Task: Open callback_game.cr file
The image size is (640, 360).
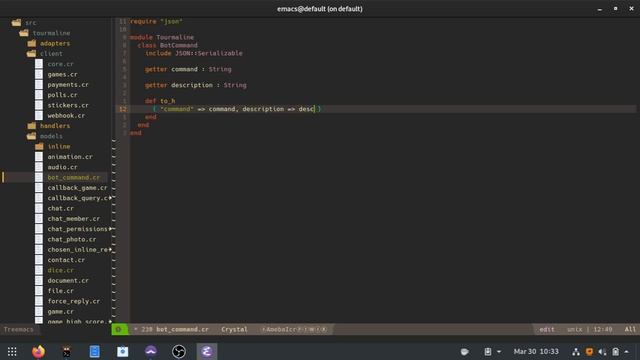Action: (77, 188)
